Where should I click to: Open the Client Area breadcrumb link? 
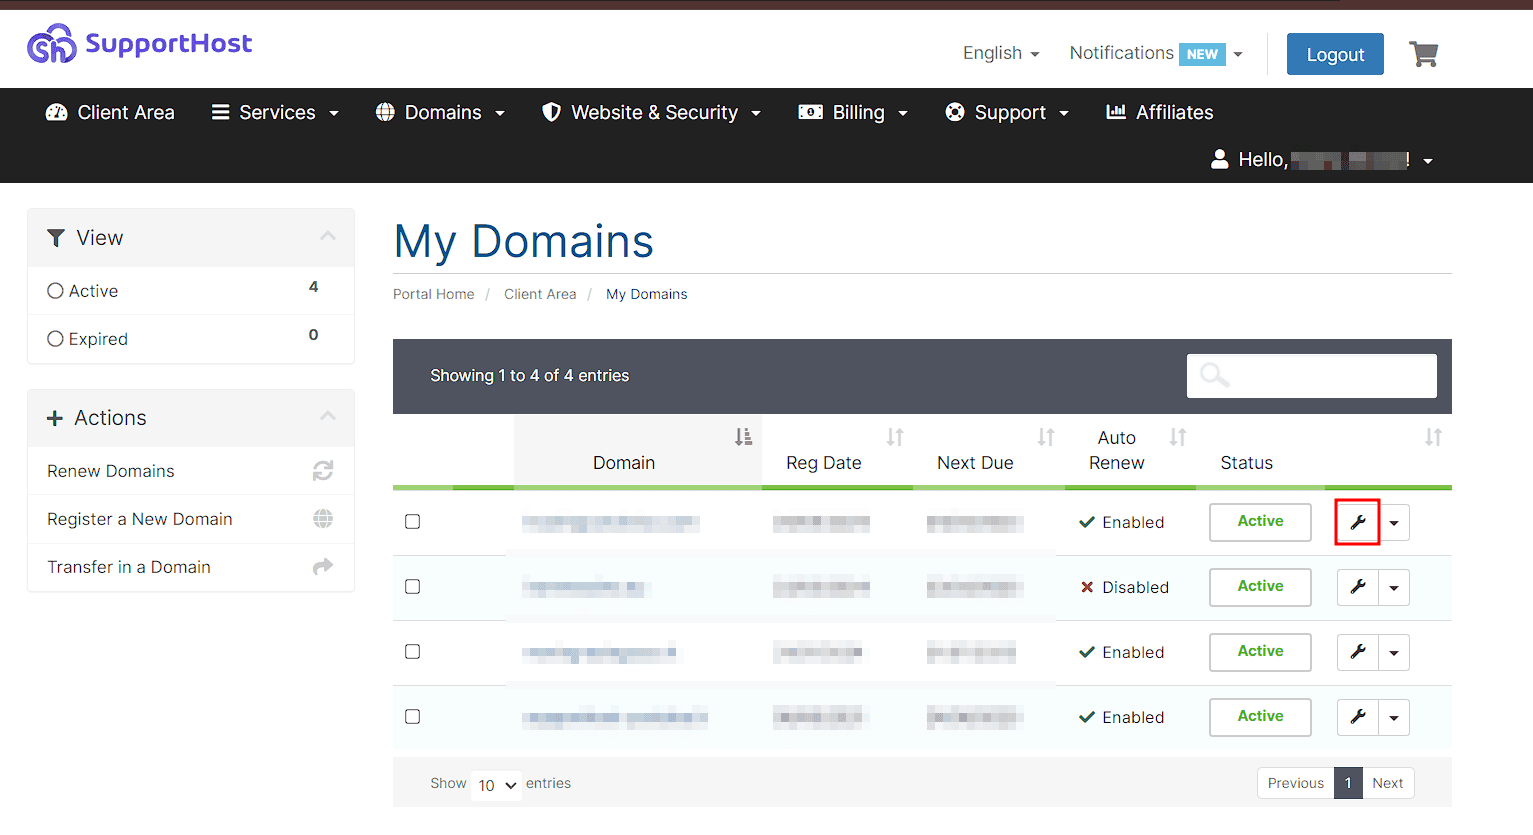(x=540, y=293)
